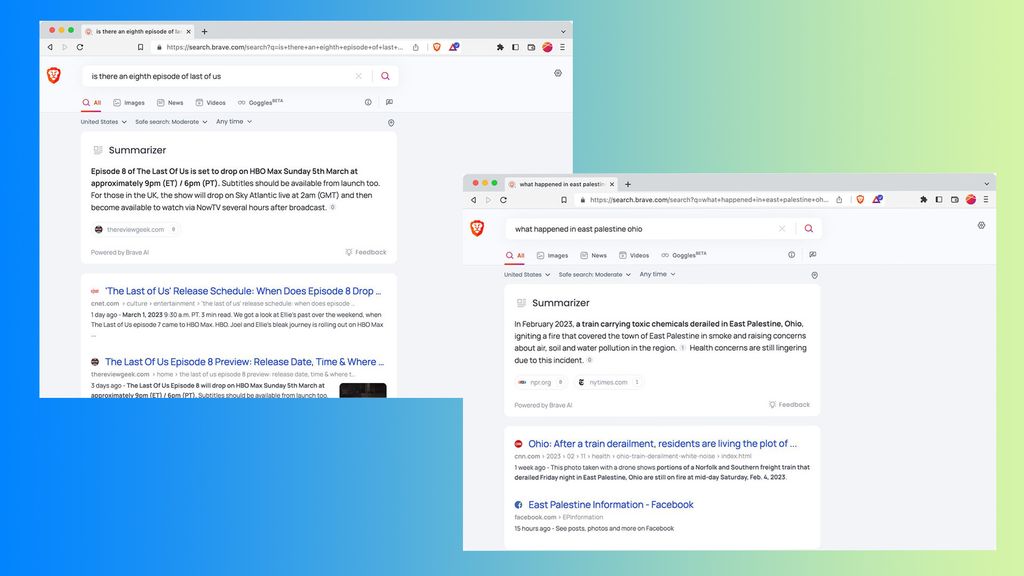The width and height of the screenshot is (1024, 576).
Task: Click the location pin toggle near filters
Action: (x=814, y=274)
